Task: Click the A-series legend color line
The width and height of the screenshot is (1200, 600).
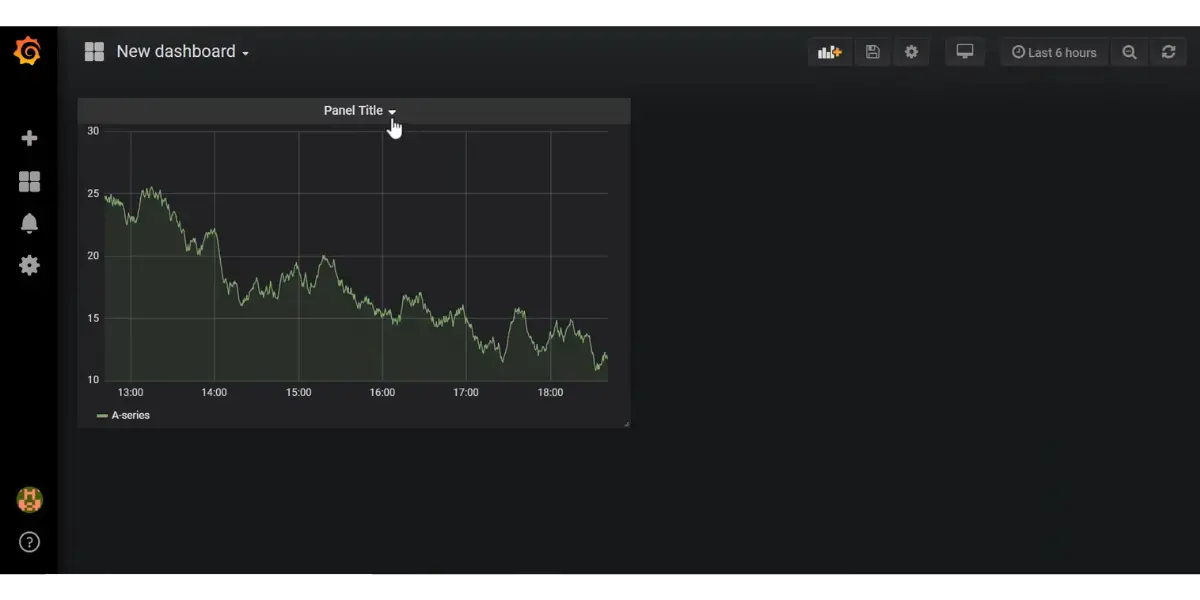Action: pos(102,415)
